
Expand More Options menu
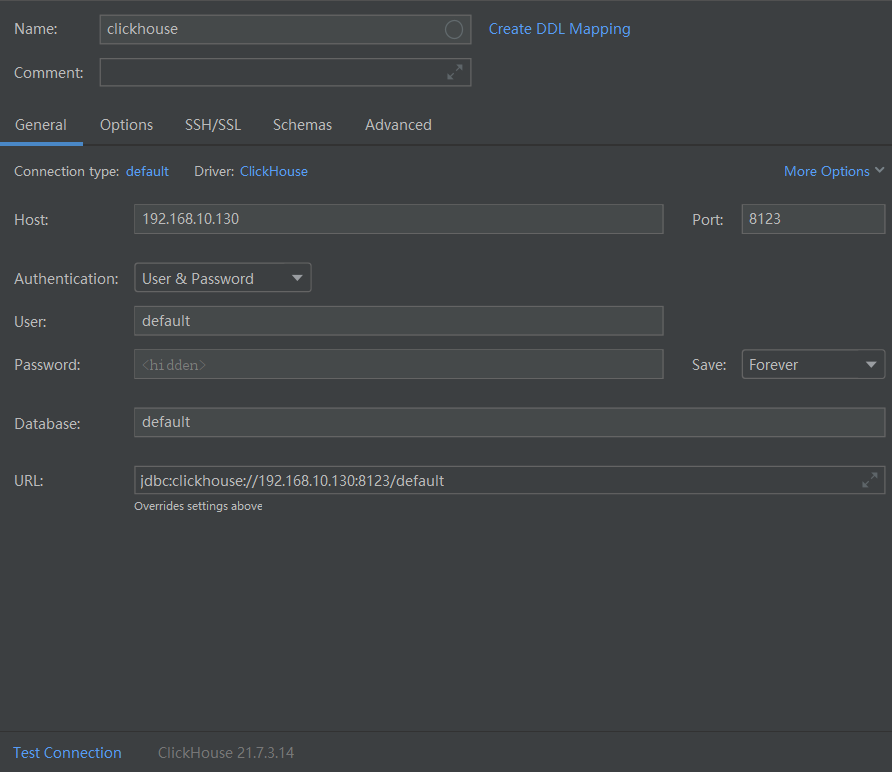(834, 171)
